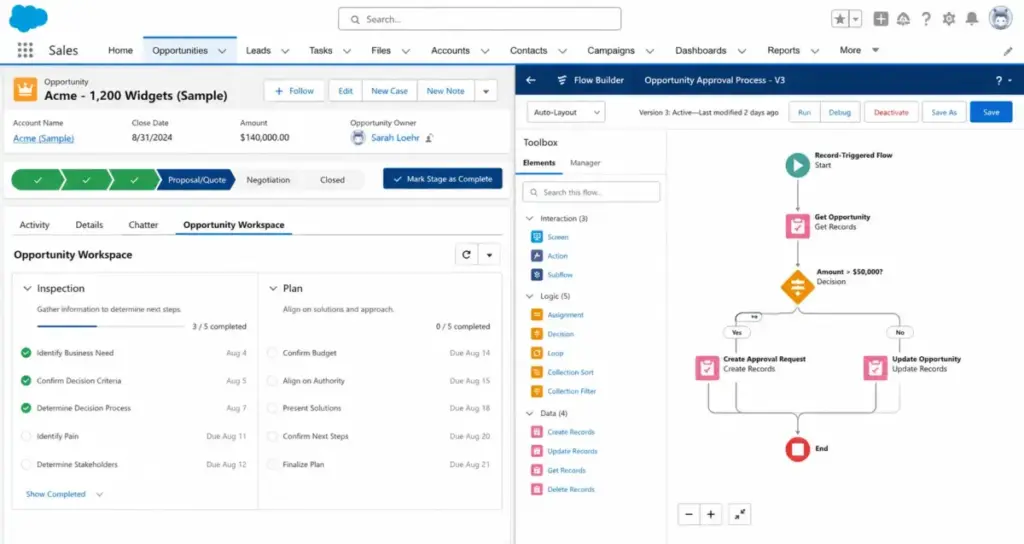Open user profile avatar
The image size is (1024, 544).
[x=1000, y=18]
